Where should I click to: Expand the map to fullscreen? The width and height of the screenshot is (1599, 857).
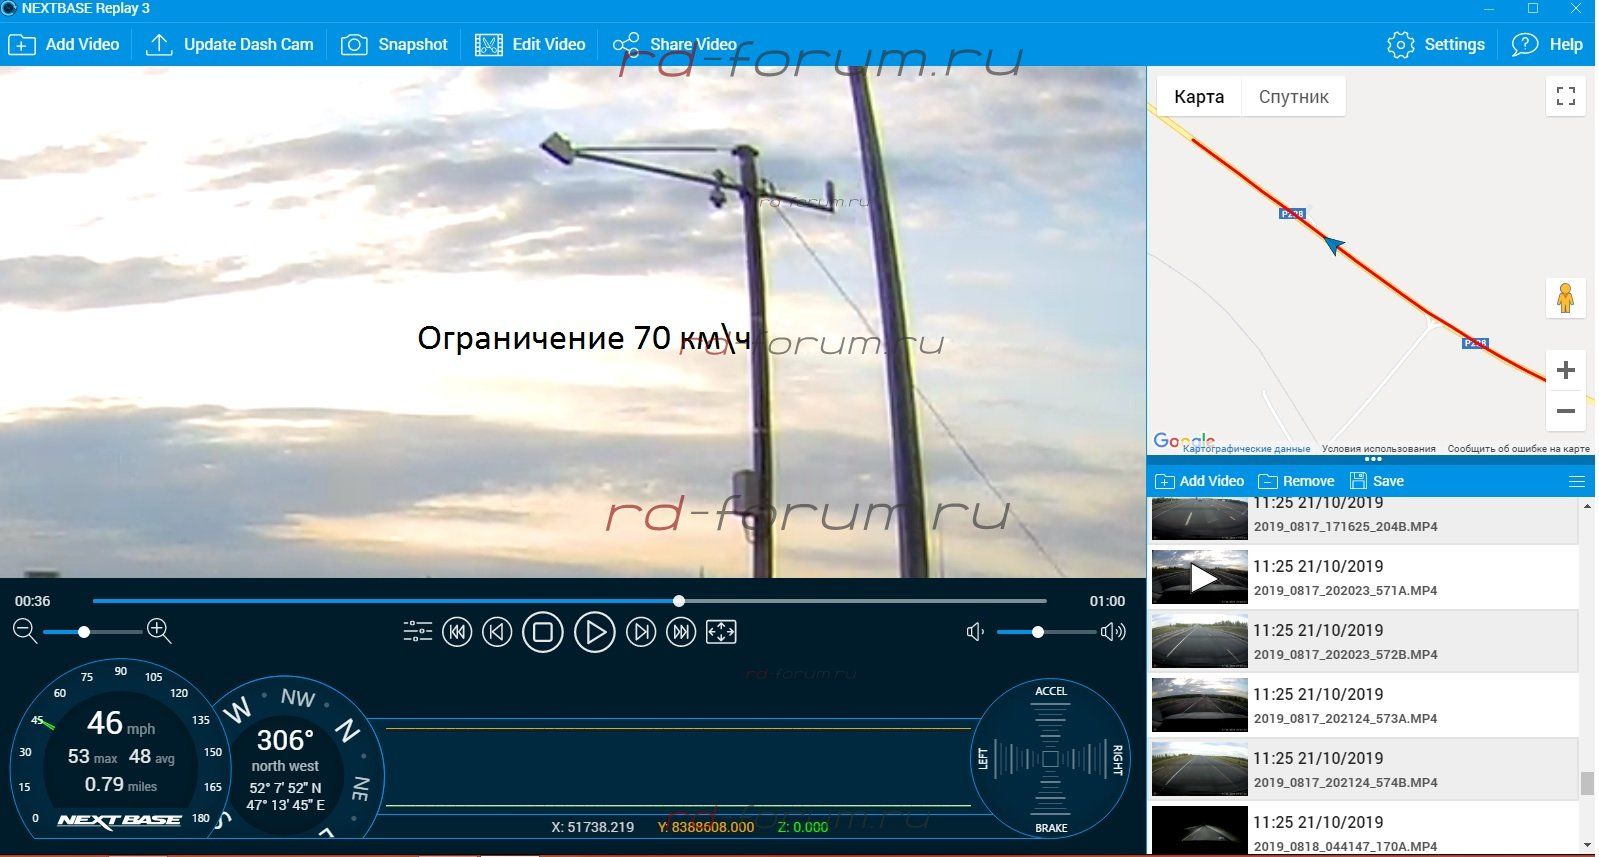(x=1565, y=97)
